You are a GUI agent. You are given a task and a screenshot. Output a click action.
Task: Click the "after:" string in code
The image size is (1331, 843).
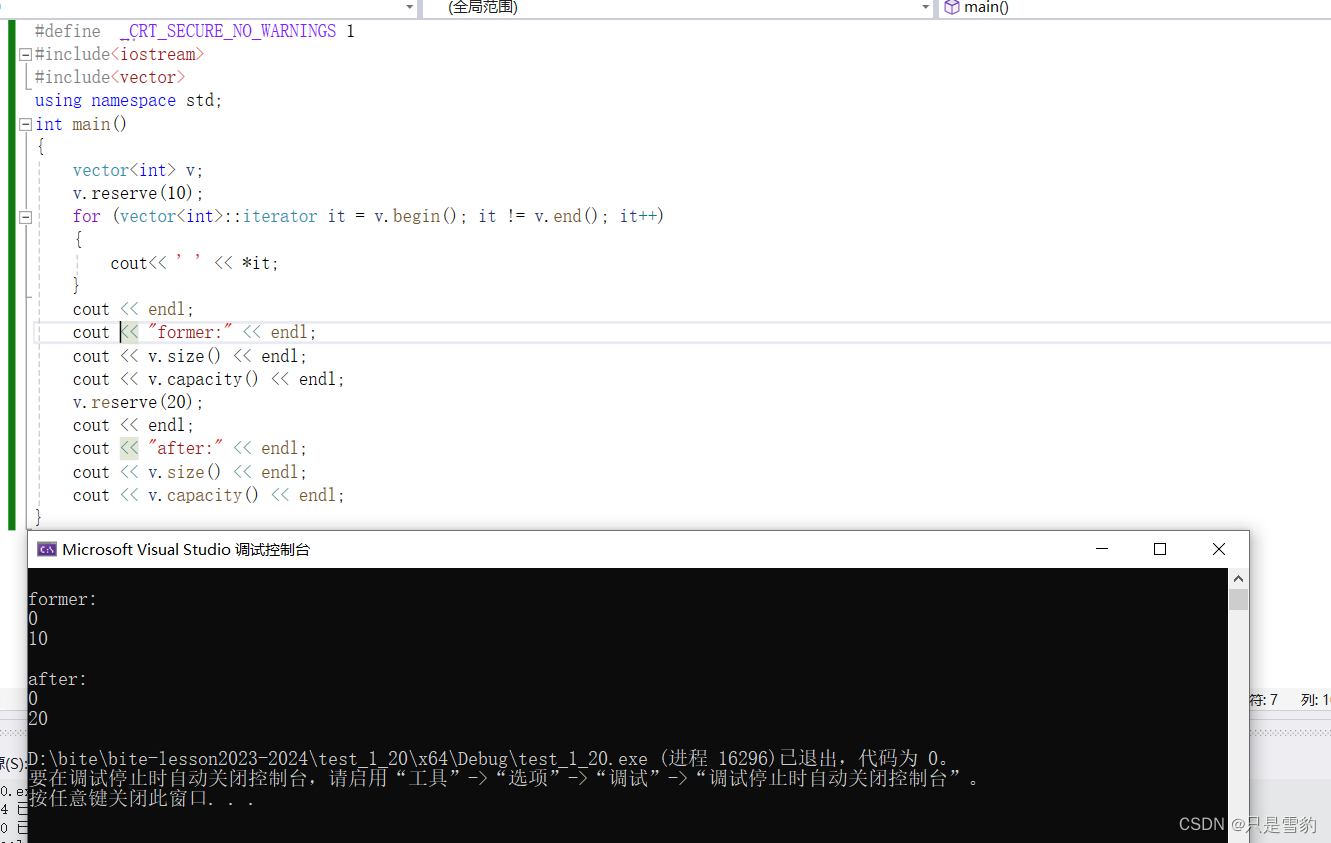pyautogui.click(x=185, y=448)
